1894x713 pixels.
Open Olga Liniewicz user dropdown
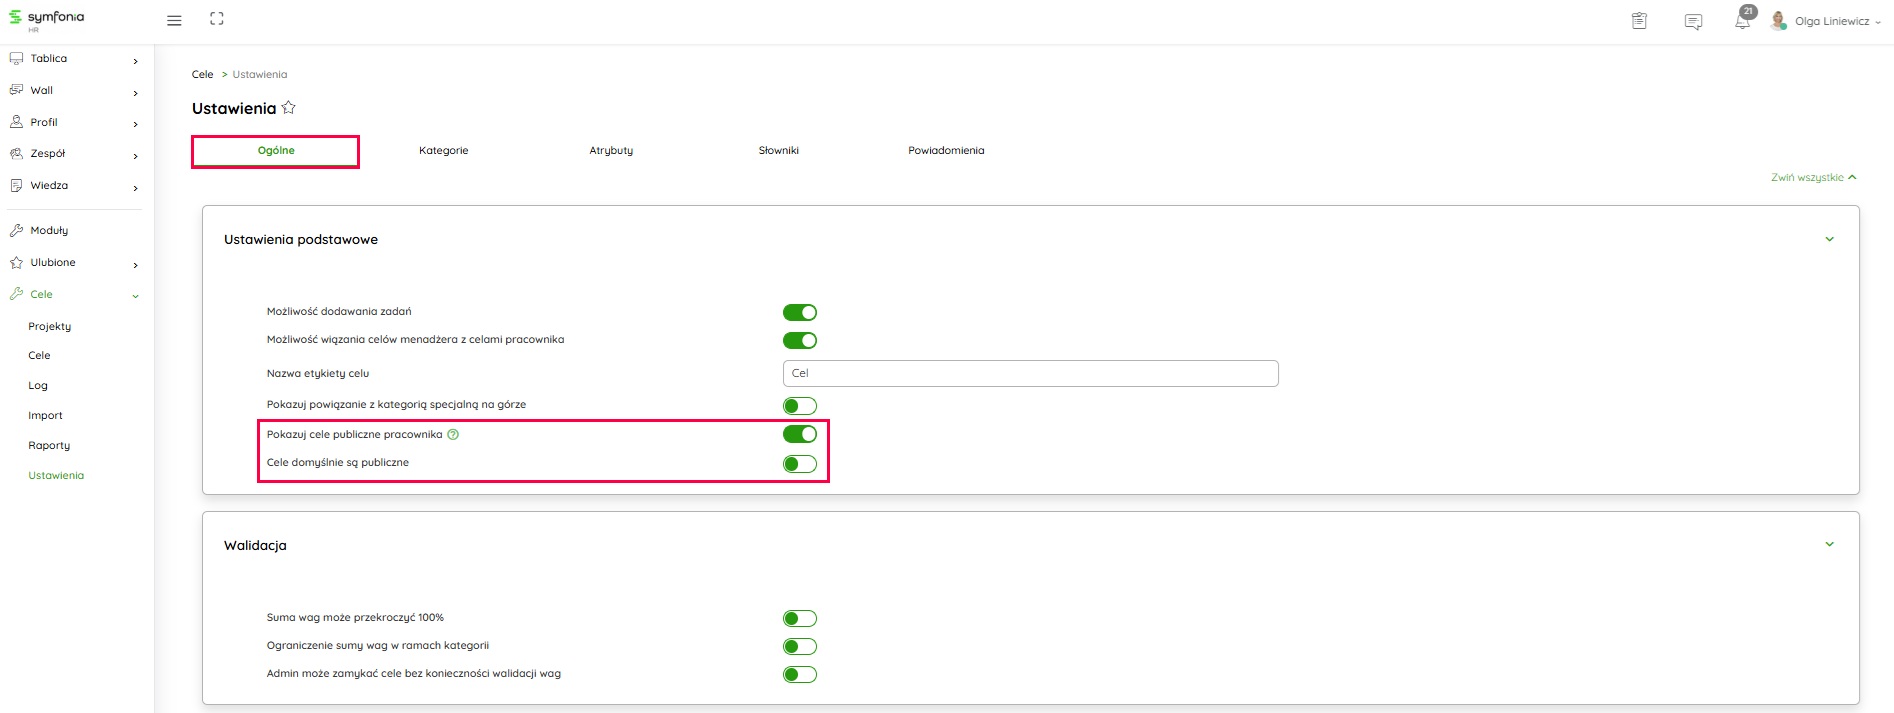(1832, 21)
